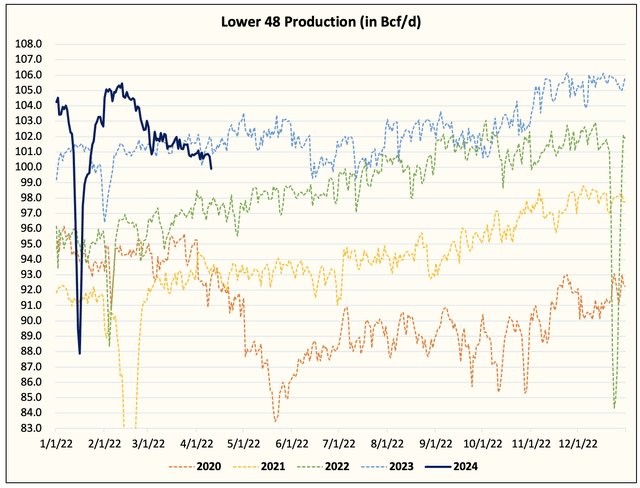Click the 9/1/22 x-axis label
Image resolution: width=640 pixels, height=488 pixels.
(435, 444)
